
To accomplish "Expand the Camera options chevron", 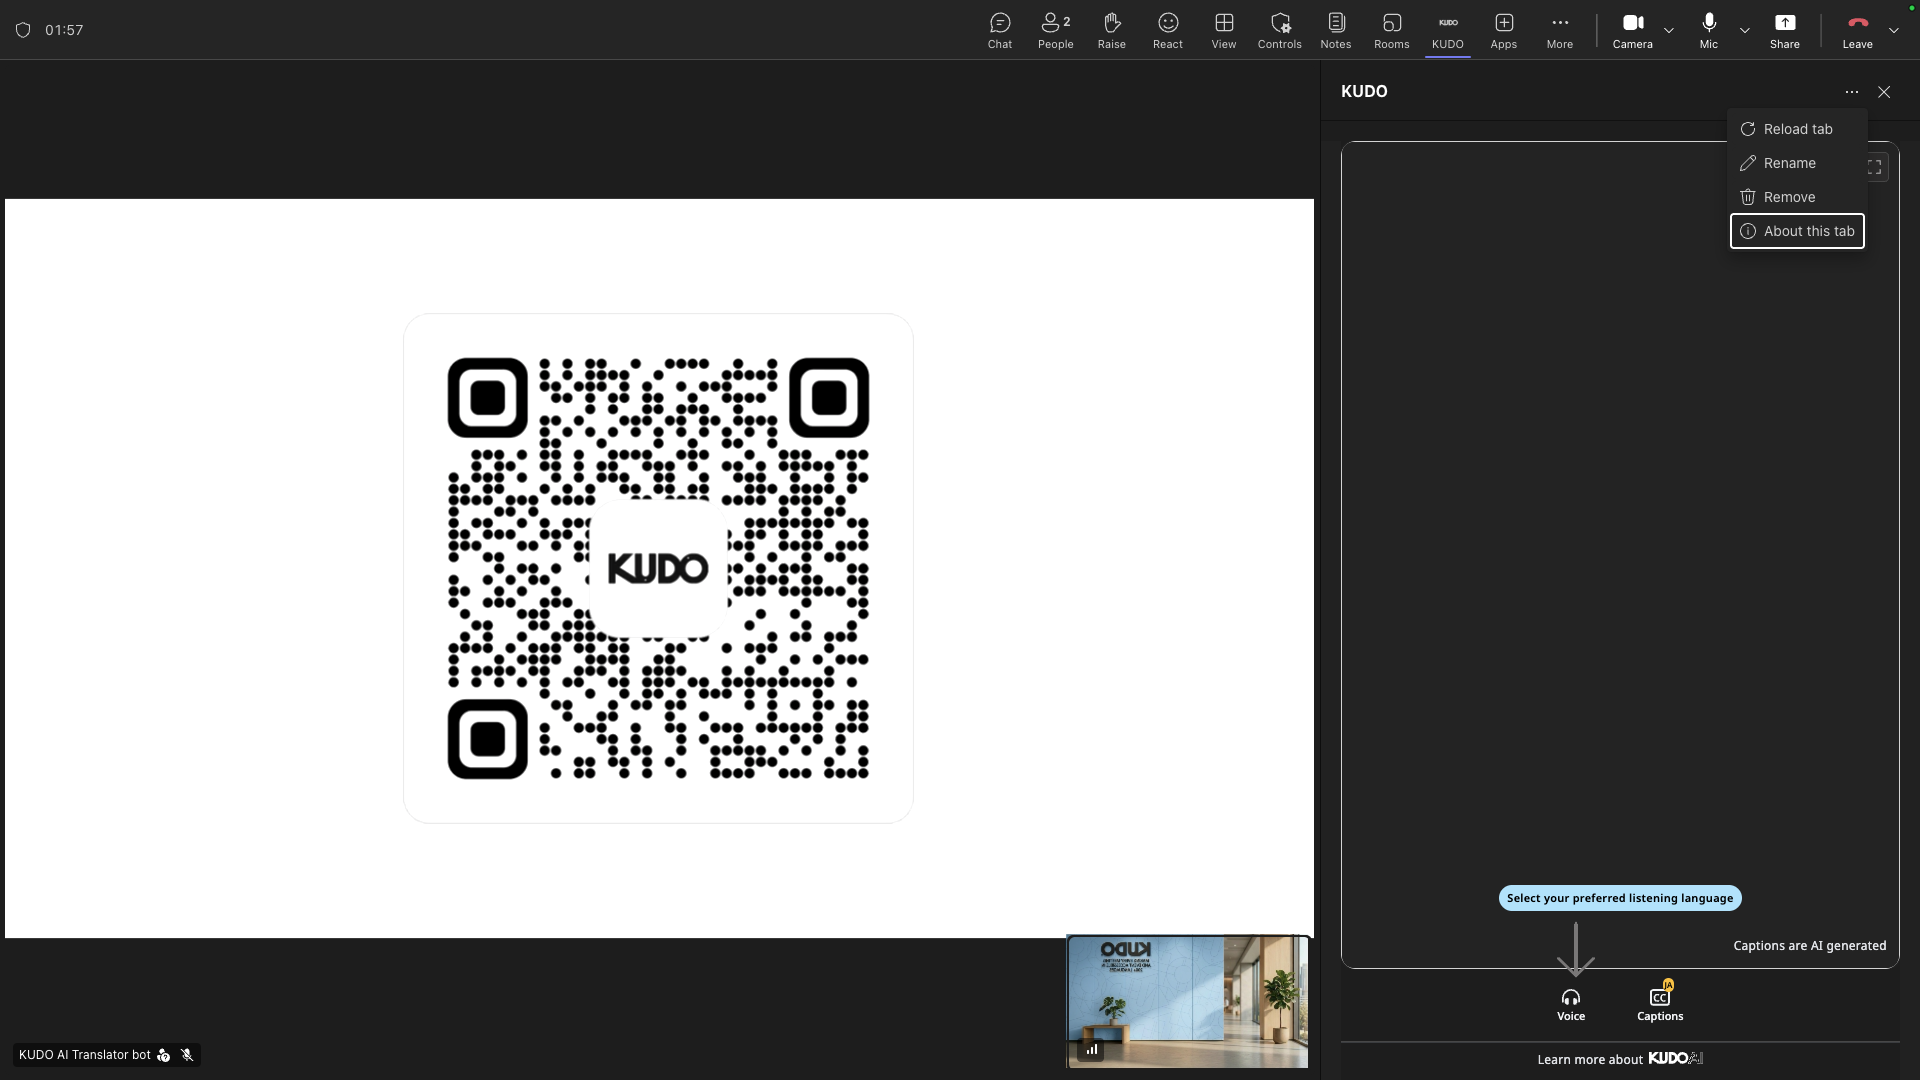I will 1668,30.
